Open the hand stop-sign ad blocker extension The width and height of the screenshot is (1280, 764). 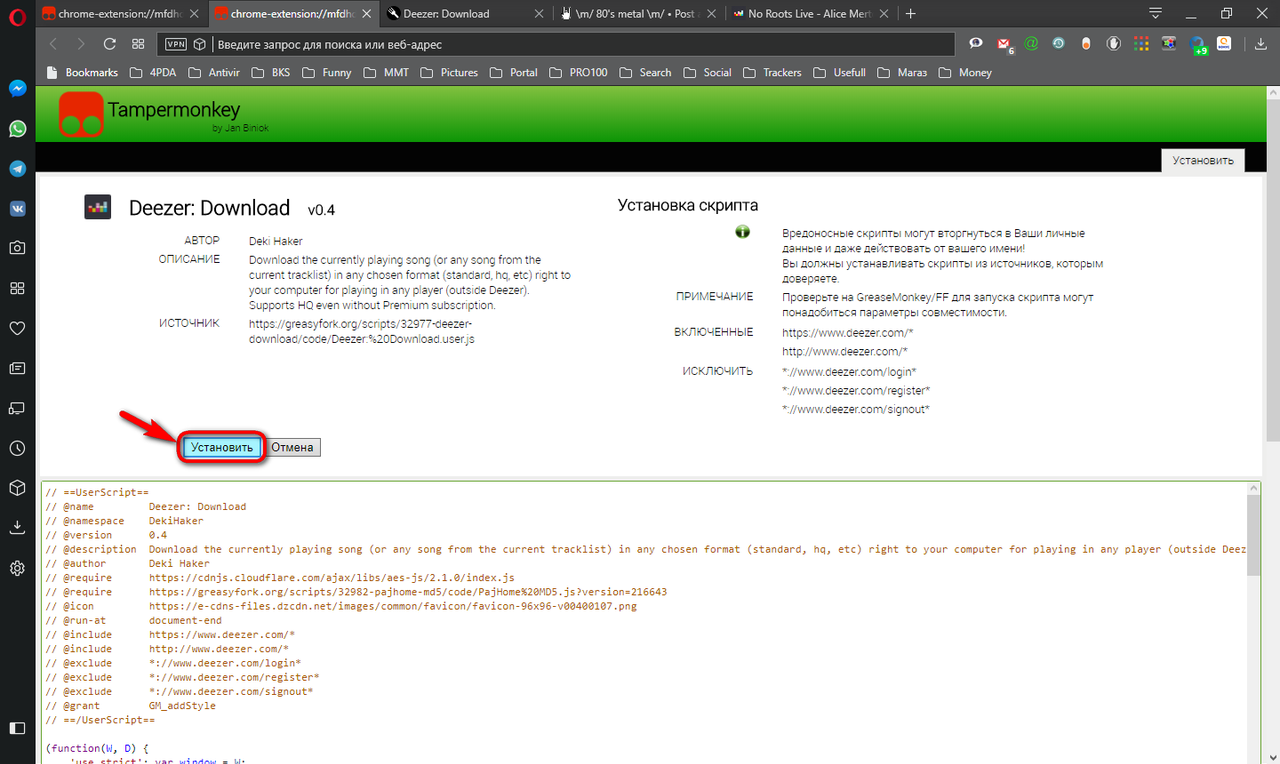(x=1113, y=44)
